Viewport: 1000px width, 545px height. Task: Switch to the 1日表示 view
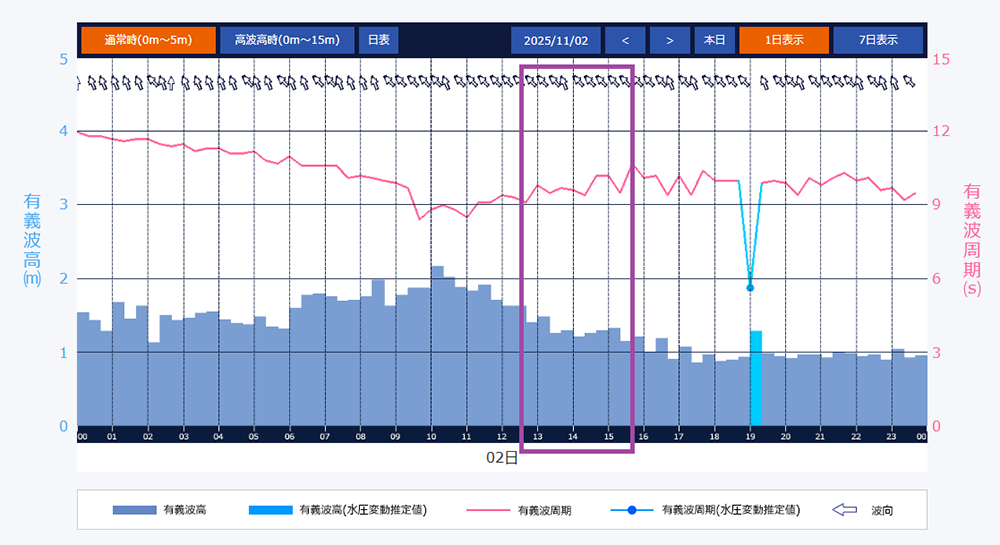point(784,40)
